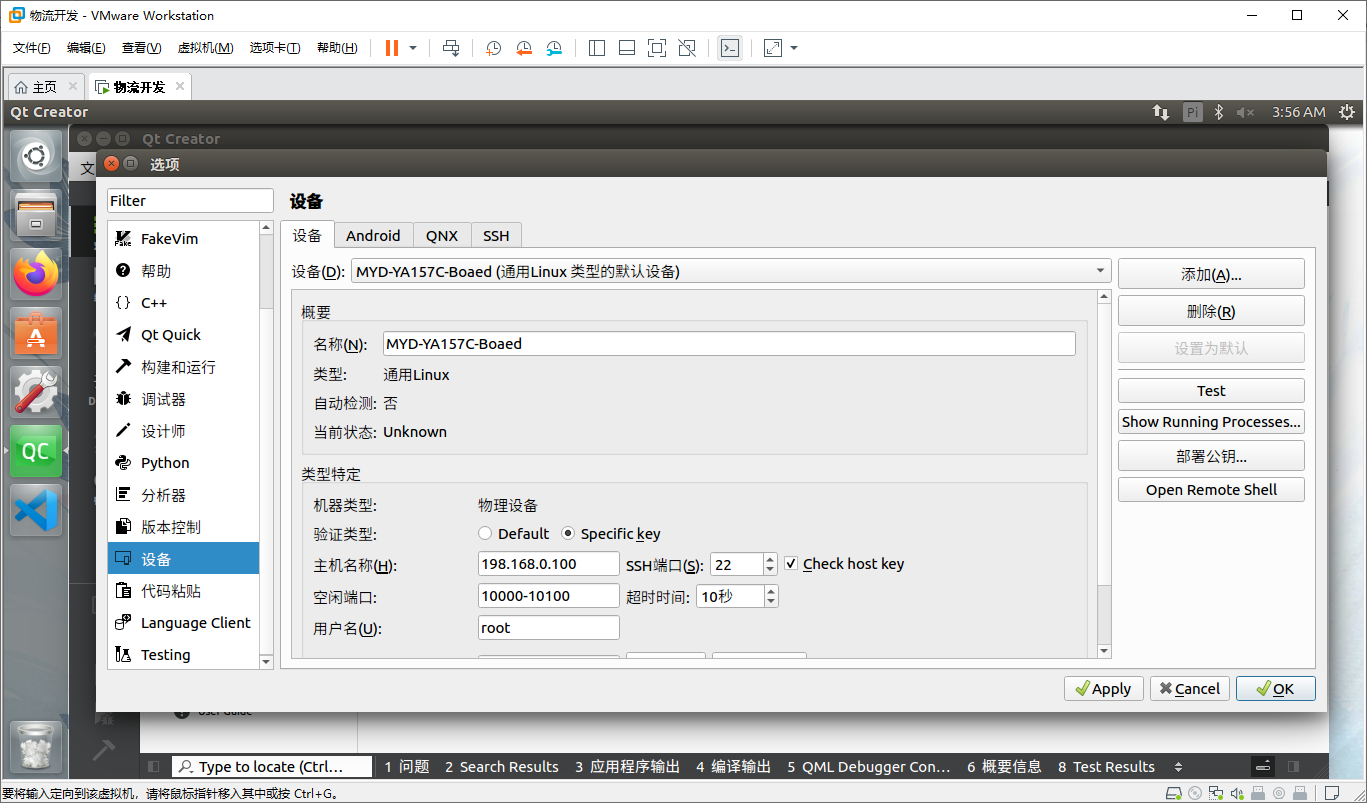Open the snapshot manager icon

tap(554, 48)
